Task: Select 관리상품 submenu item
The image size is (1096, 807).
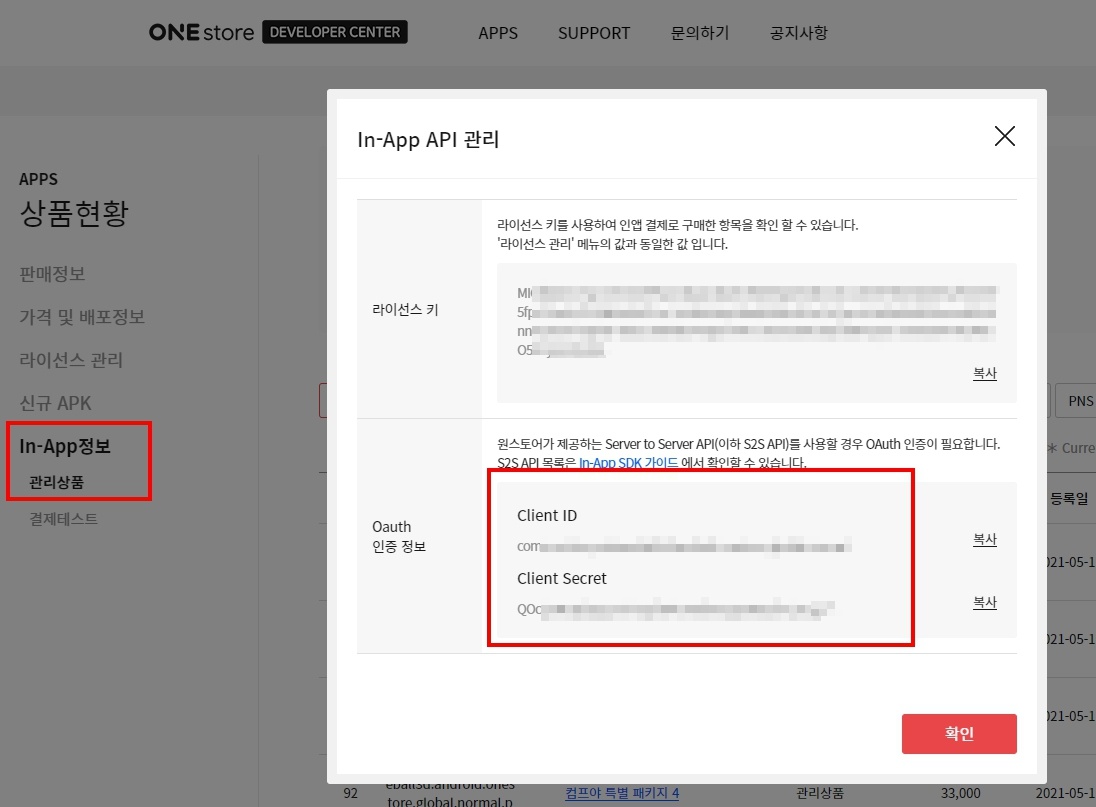Action: click(x=56, y=482)
